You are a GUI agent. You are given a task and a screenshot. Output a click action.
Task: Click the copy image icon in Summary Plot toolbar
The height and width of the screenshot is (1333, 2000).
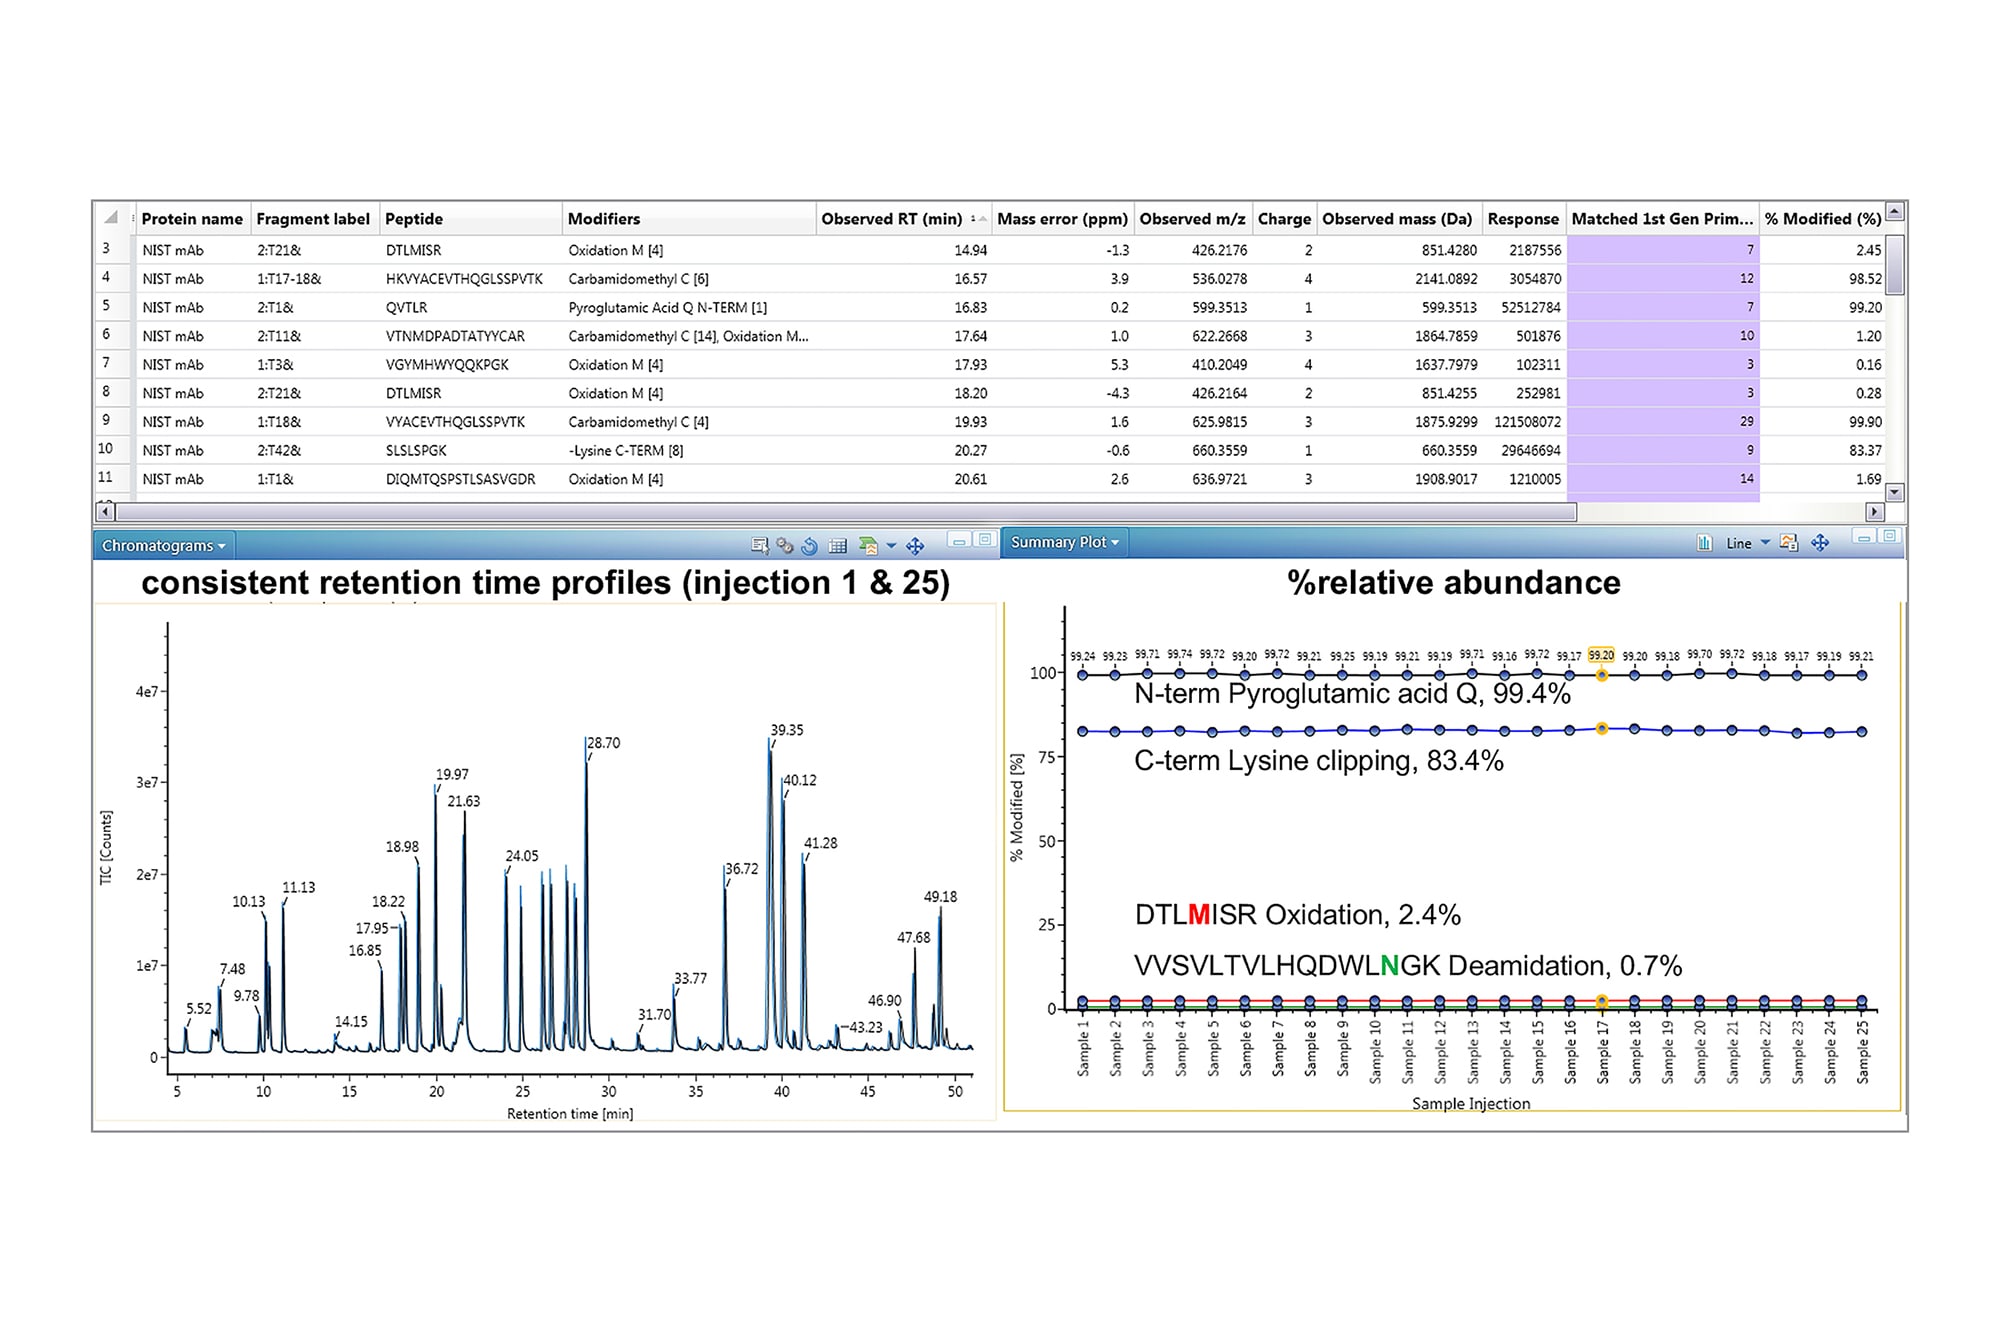coord(1788,545)
